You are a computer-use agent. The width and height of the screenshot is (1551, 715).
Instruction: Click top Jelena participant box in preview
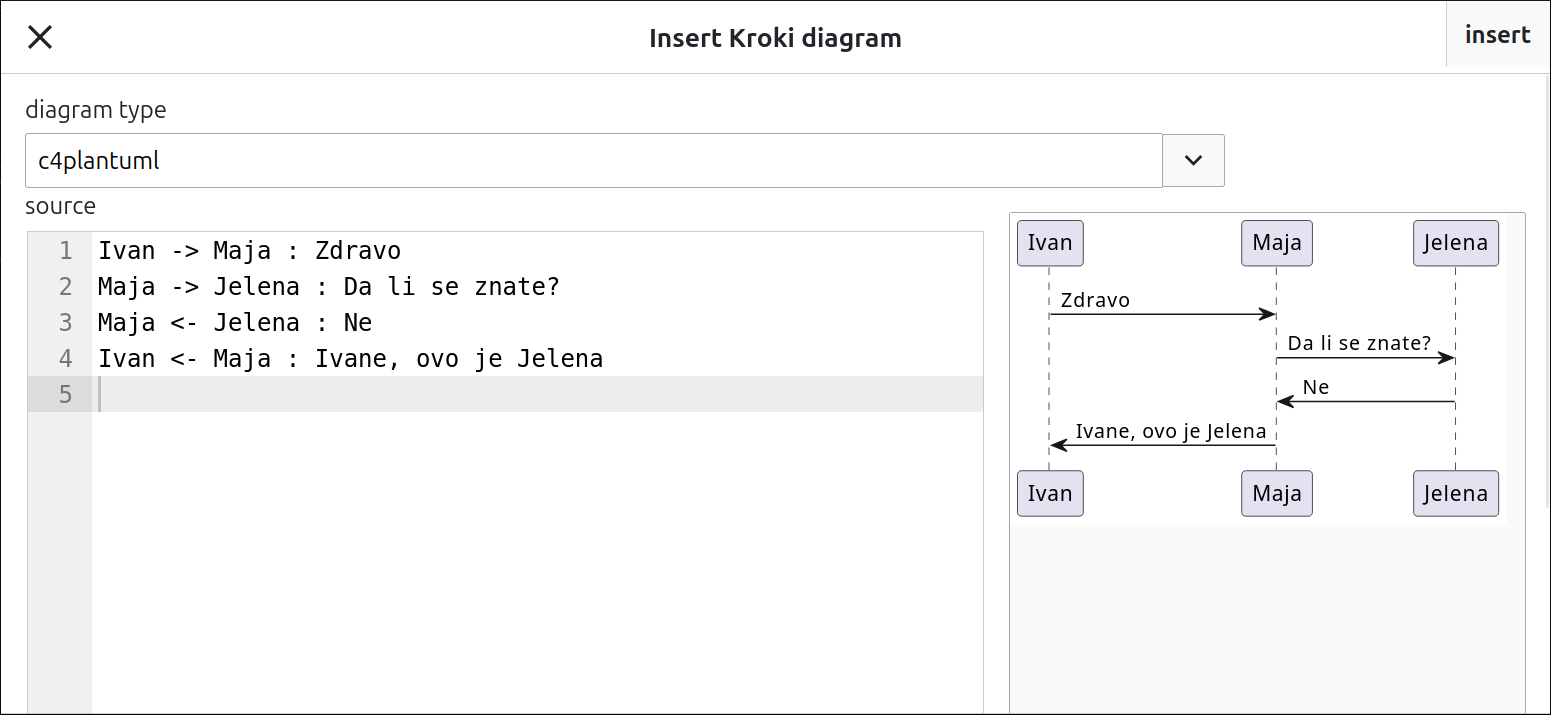point(1456,243)
